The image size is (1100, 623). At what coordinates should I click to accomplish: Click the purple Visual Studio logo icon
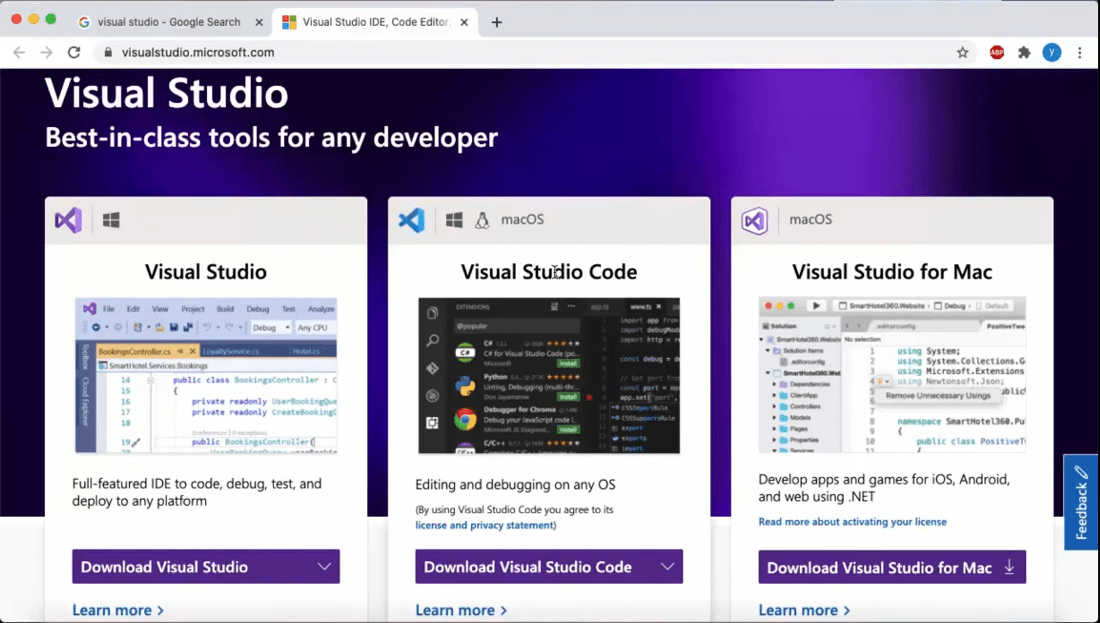pos(68,220)
